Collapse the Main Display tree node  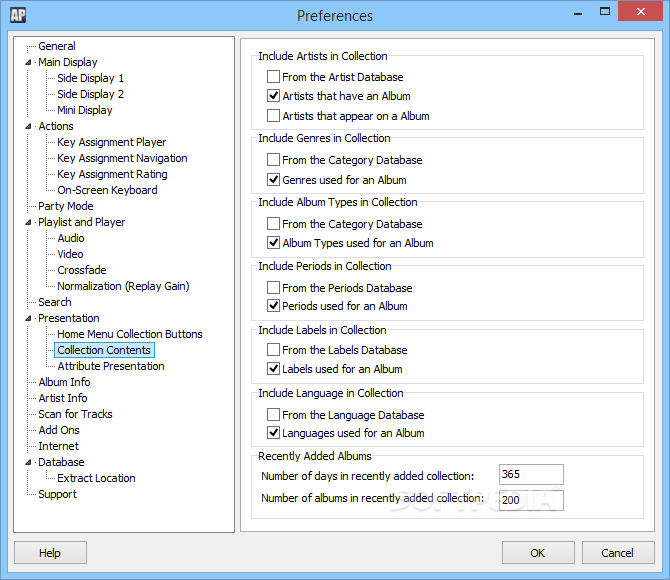tap(28, 62)
